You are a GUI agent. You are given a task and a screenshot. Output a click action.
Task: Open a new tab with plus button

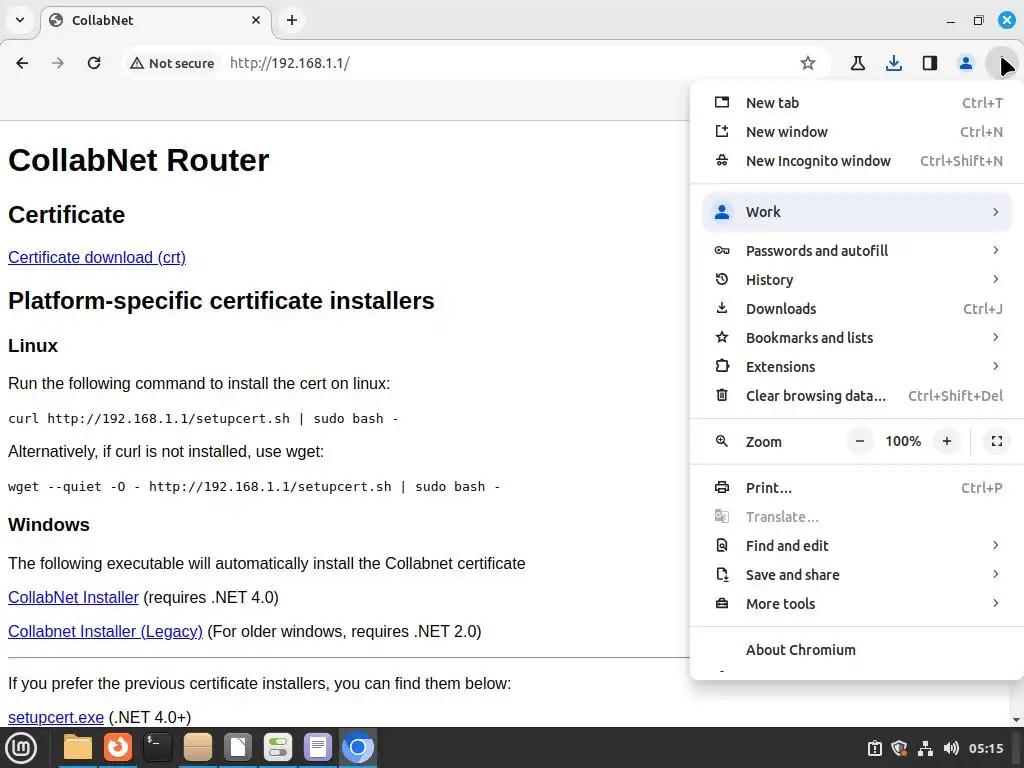tap(292, 20)
